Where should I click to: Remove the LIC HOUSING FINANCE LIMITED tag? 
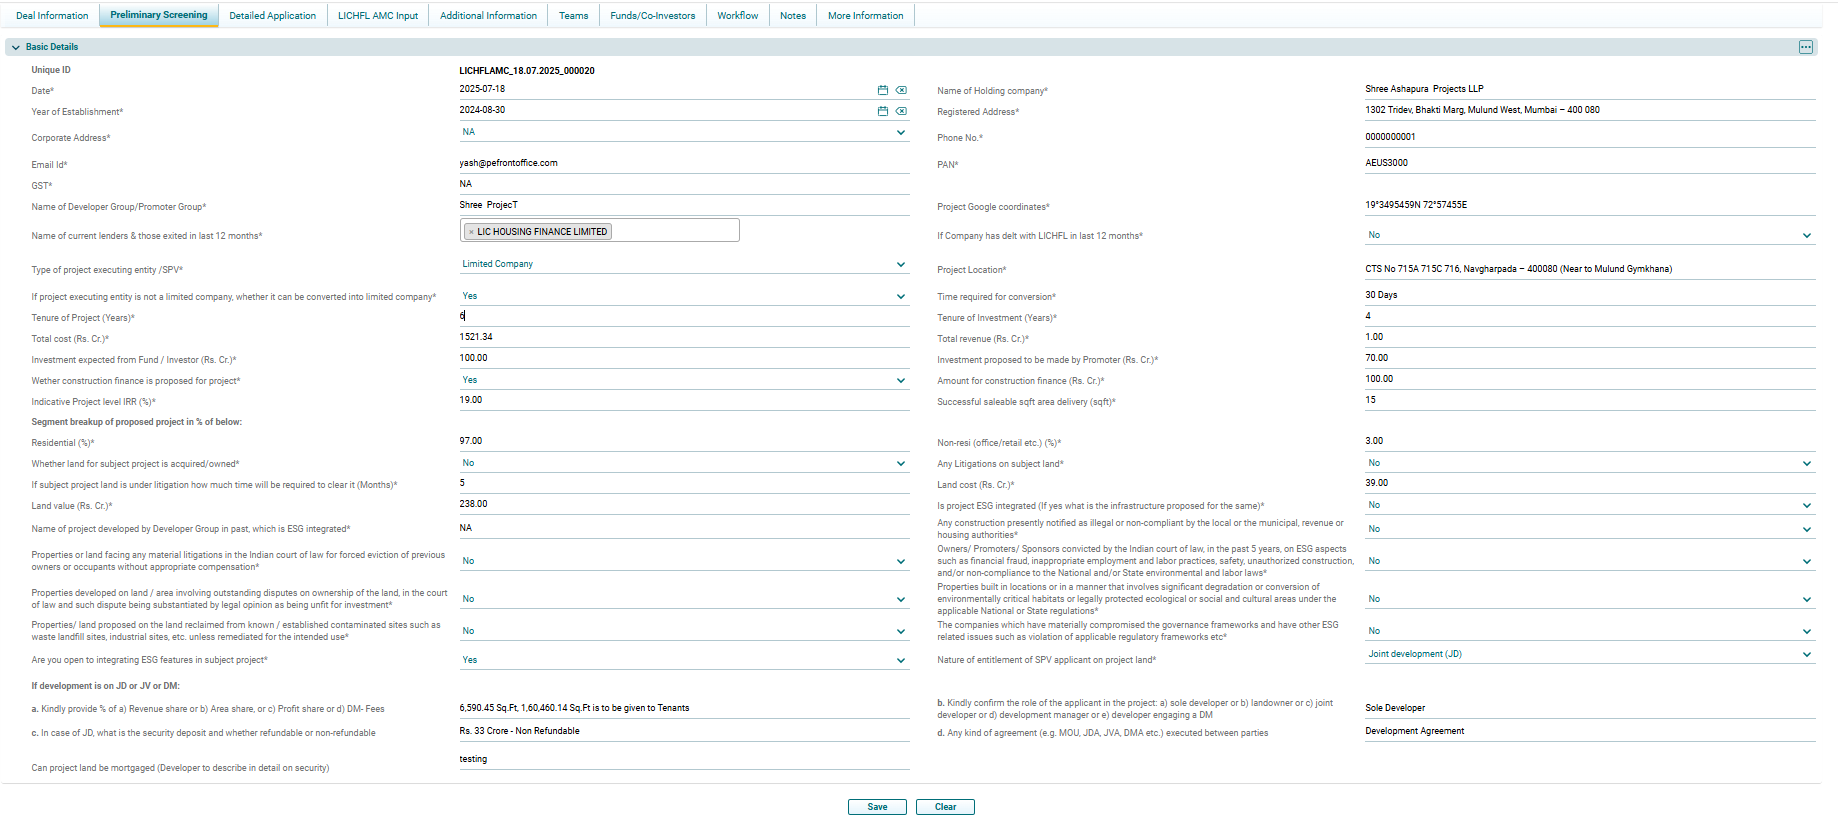pos(471,232)
